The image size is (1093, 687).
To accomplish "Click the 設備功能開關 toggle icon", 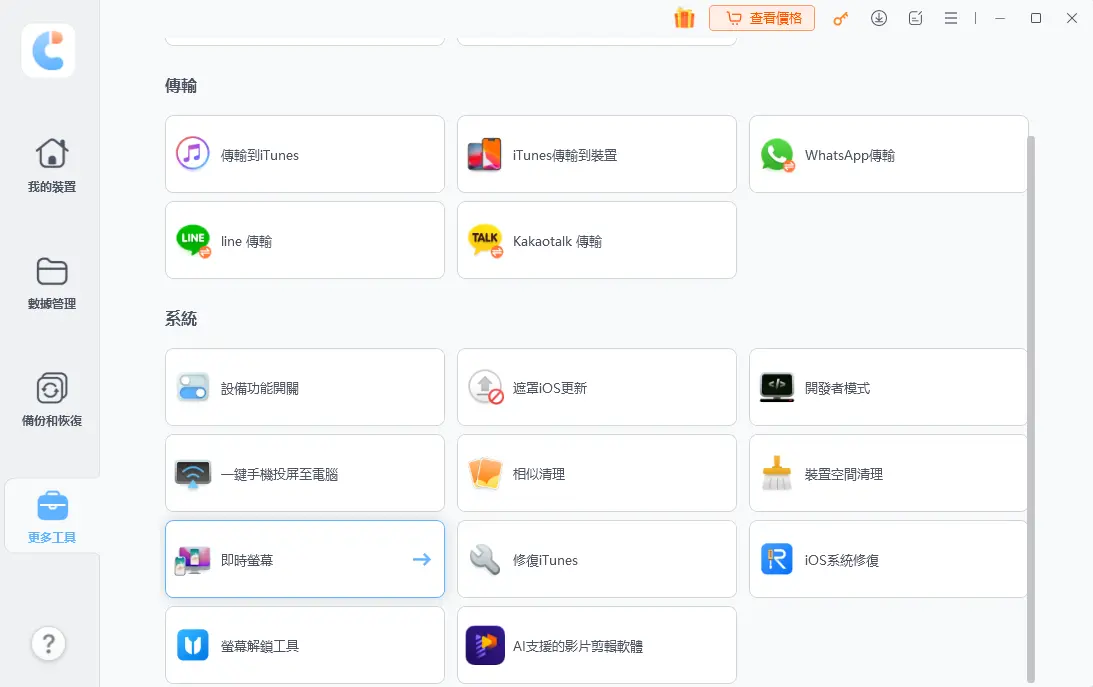I will [193, 387].
